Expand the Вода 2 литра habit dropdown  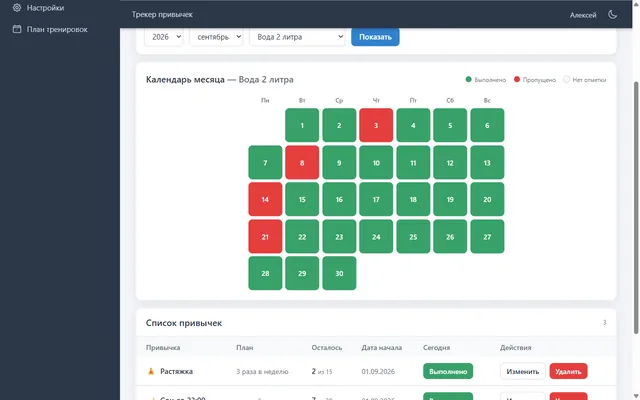[297, 37]
